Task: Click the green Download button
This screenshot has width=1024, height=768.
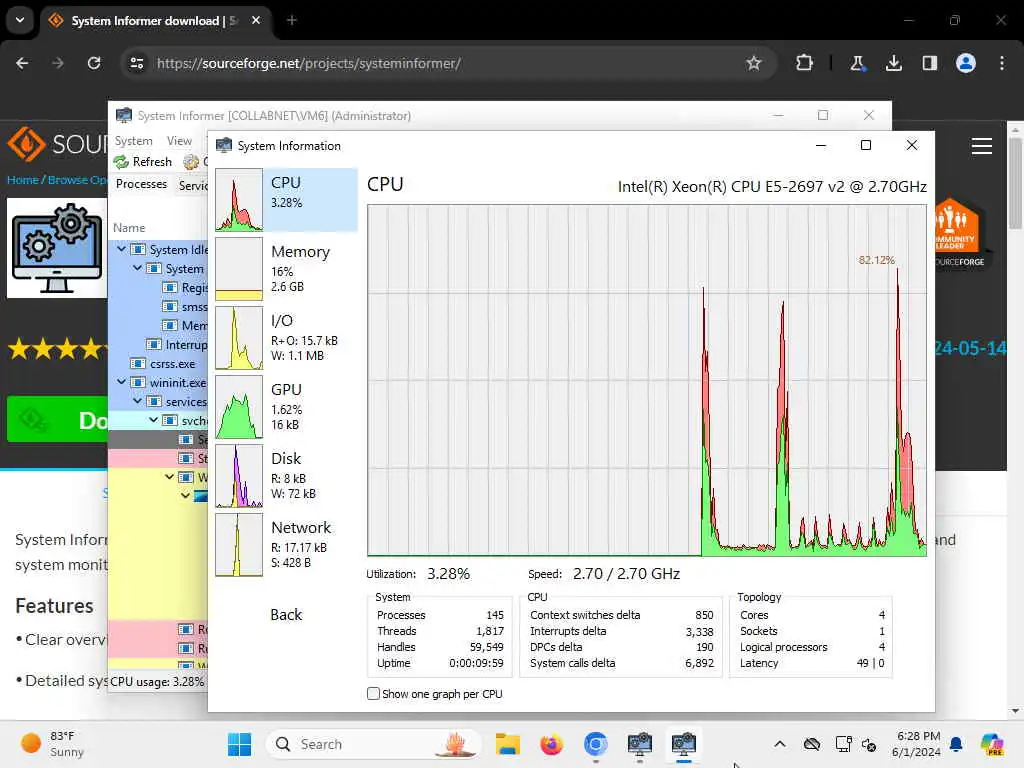Action: click(x=57, y=419)
